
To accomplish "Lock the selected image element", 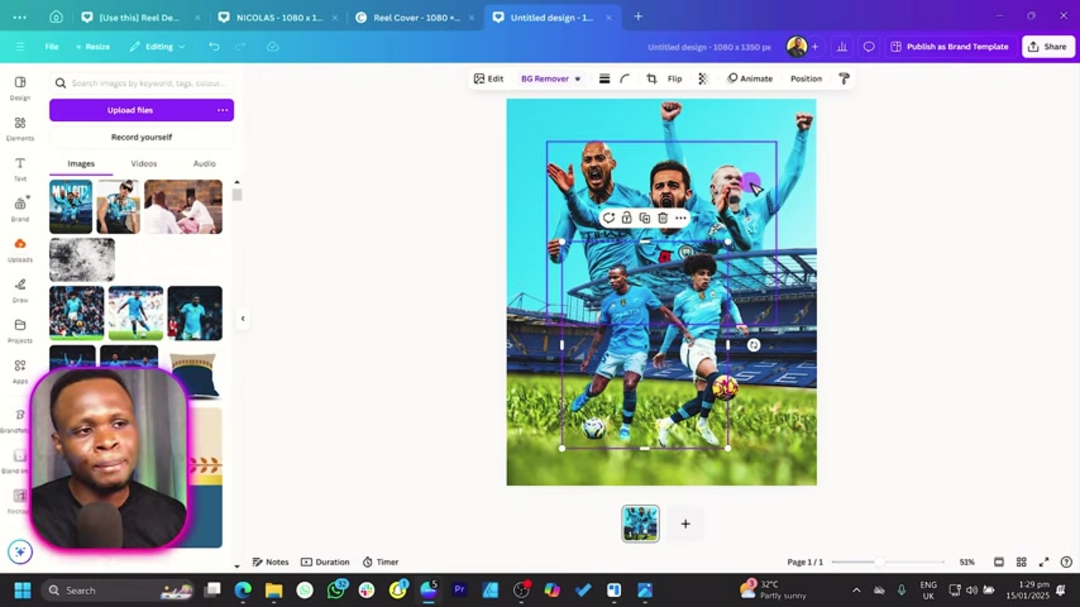I will click(626, 218).
